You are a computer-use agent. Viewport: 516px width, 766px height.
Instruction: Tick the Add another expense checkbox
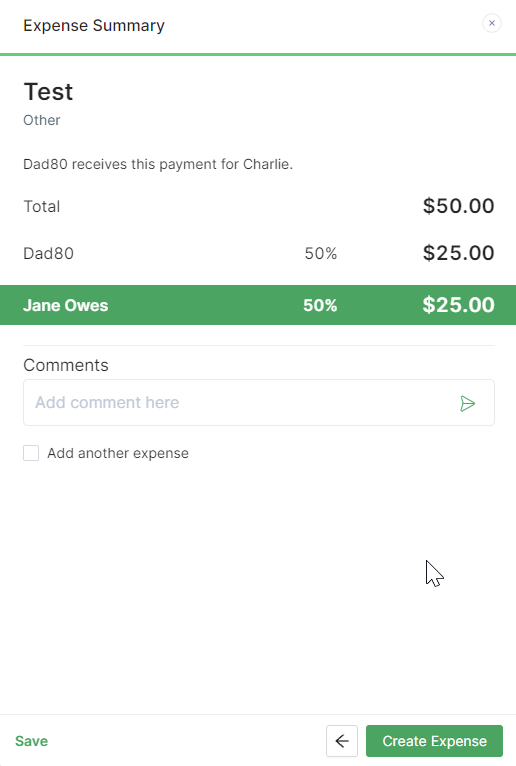pyautogui.click(x=31, y=453)
